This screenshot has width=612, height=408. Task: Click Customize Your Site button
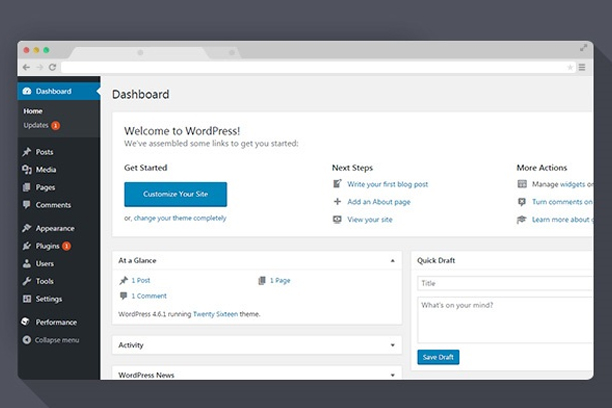(175, 194)
